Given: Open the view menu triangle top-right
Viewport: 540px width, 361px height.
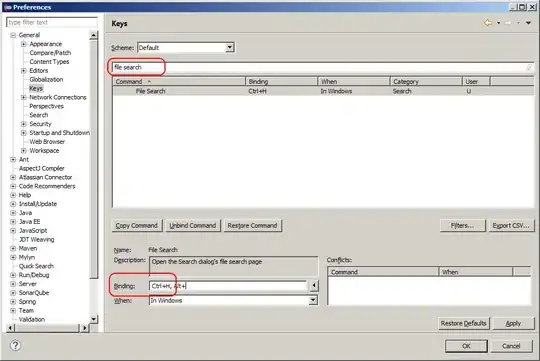Looking at the screenshot, I should [528, 23].
